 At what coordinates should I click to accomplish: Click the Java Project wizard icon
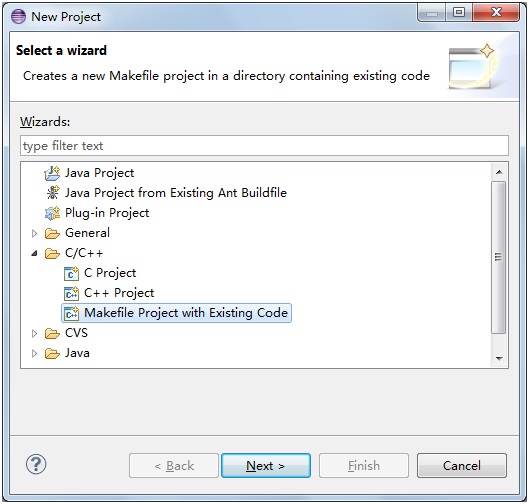coord(52,173)
